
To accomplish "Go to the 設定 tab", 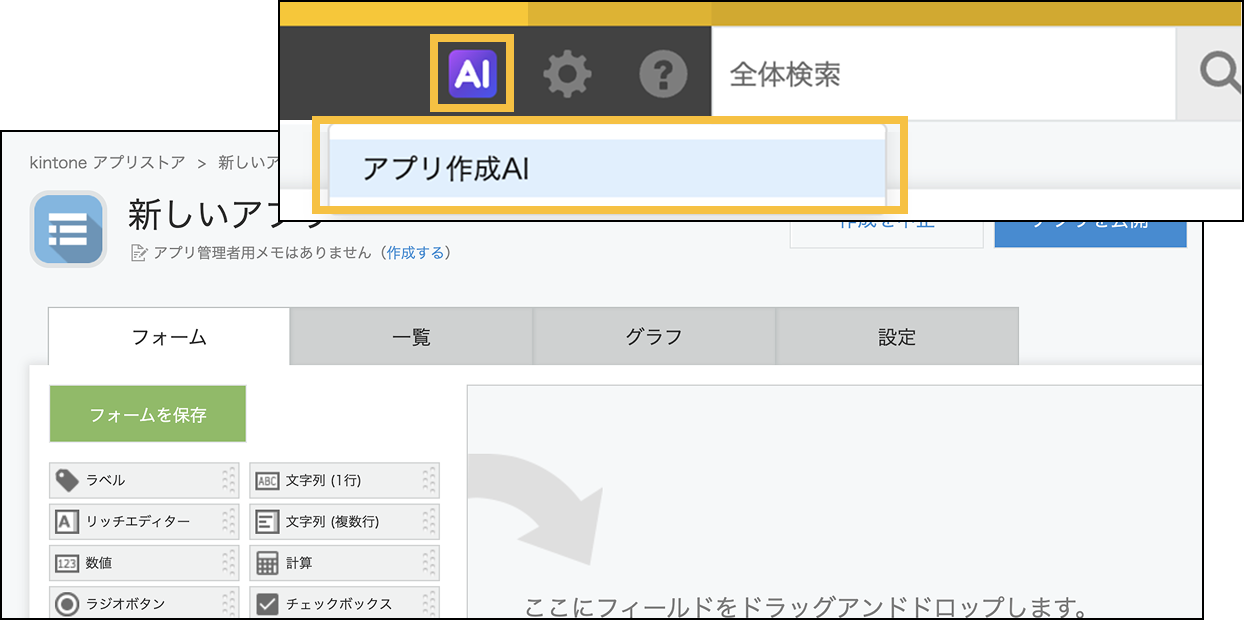I will tap(897, 337).
